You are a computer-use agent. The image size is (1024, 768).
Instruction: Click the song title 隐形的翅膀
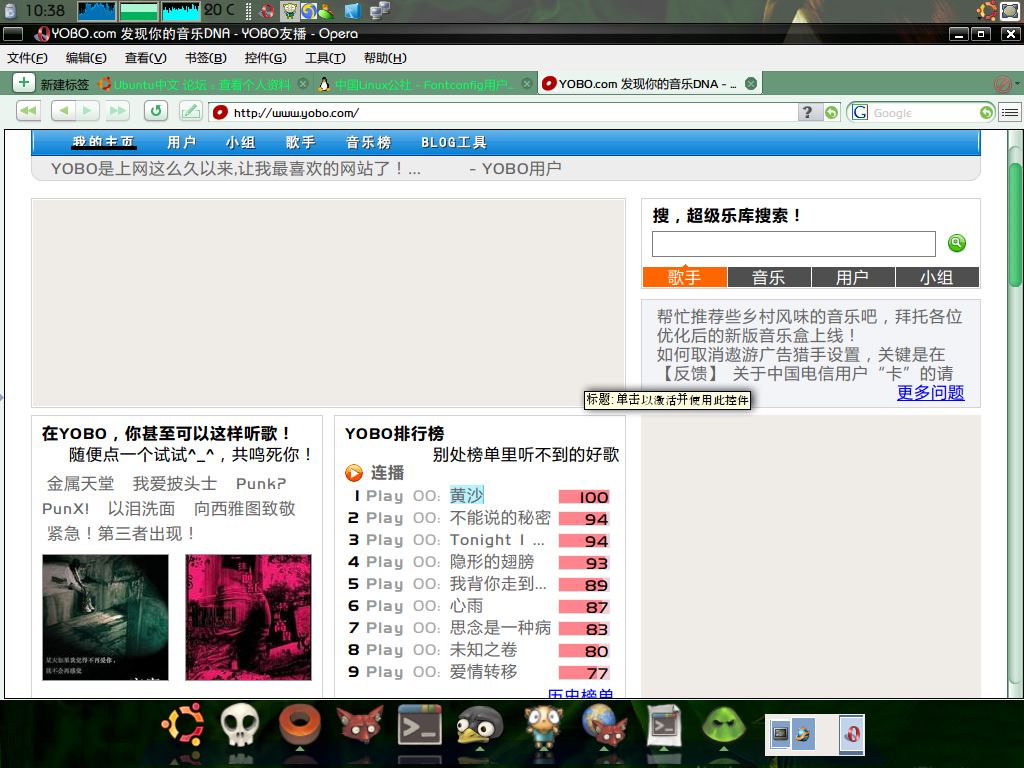tap(492, 562)
